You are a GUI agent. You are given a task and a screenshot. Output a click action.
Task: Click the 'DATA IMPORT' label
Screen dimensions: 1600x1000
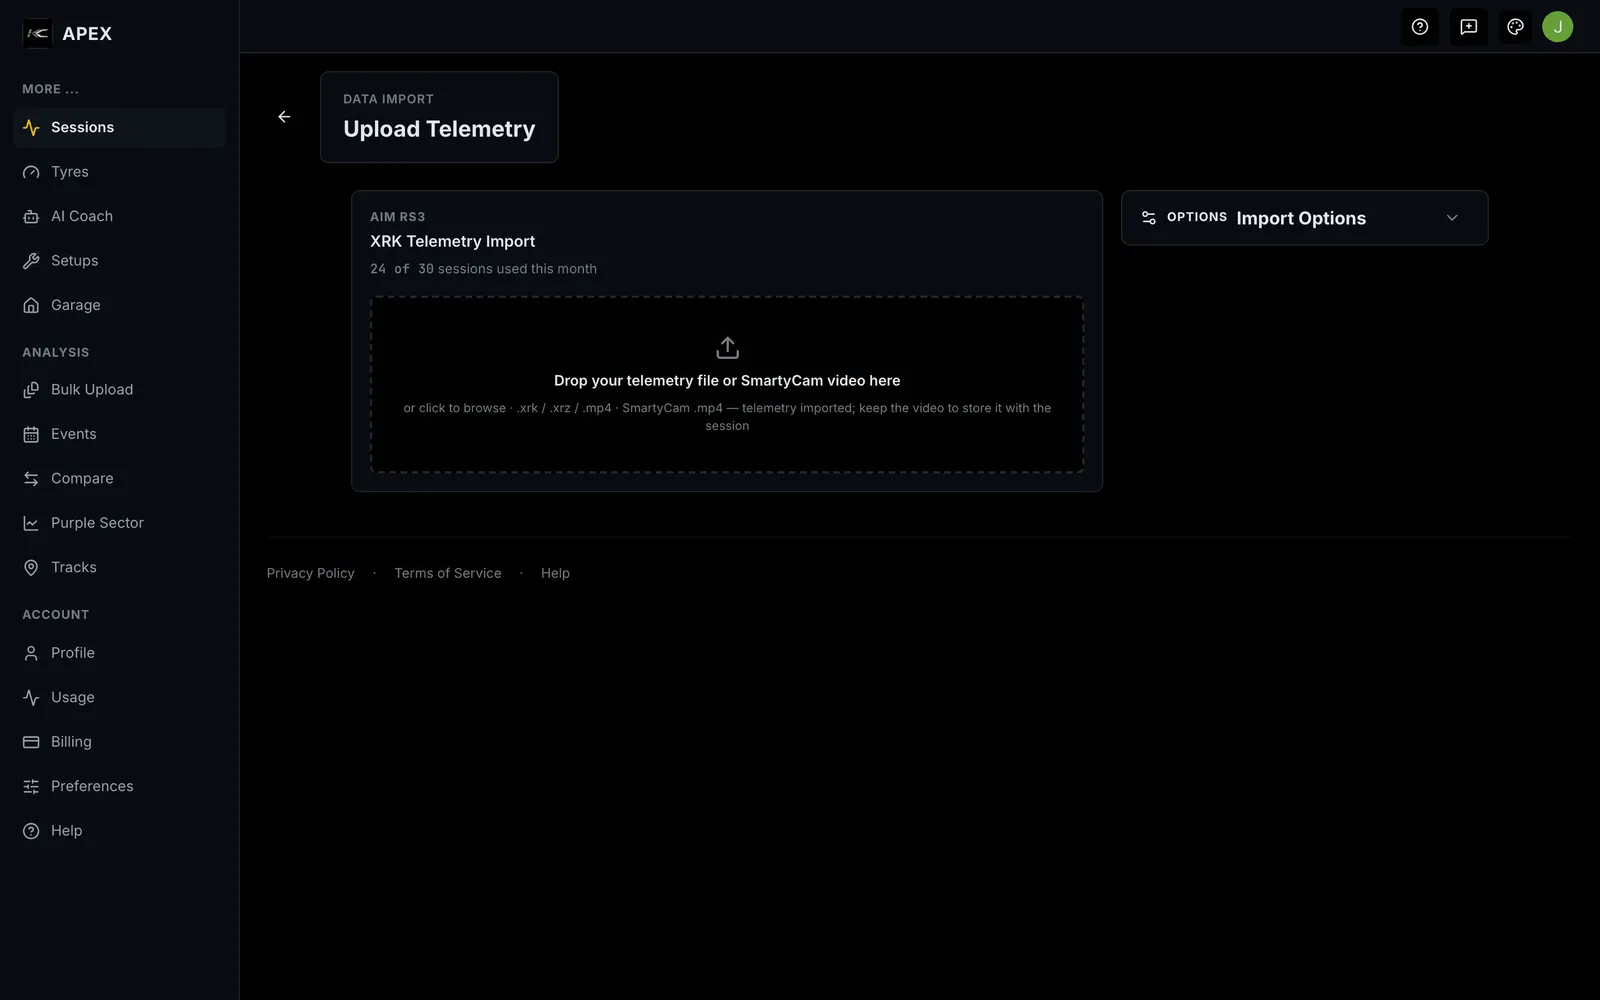(x=388, y=99)
